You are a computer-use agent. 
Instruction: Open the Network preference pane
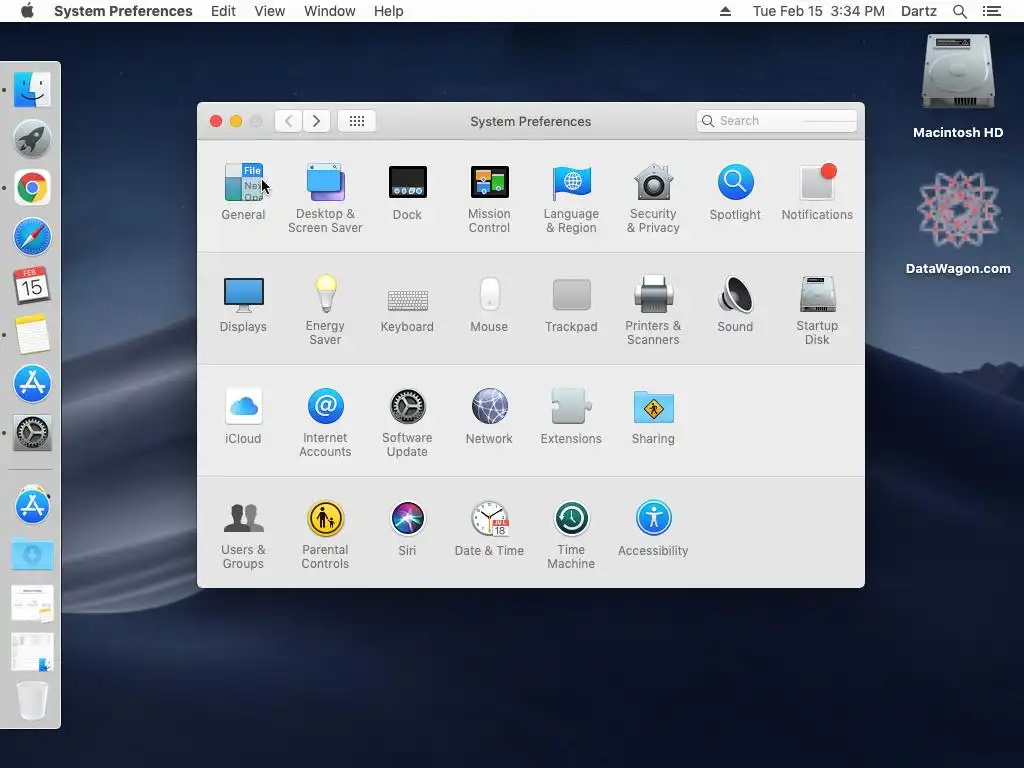[x=489, y=416]
